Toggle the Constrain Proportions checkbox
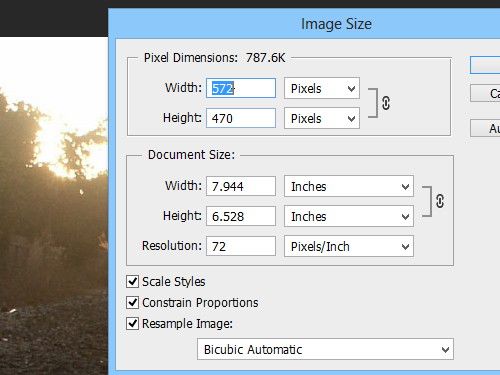The height and width of the screenshot is (375, 500). click(x=132, y=303)
